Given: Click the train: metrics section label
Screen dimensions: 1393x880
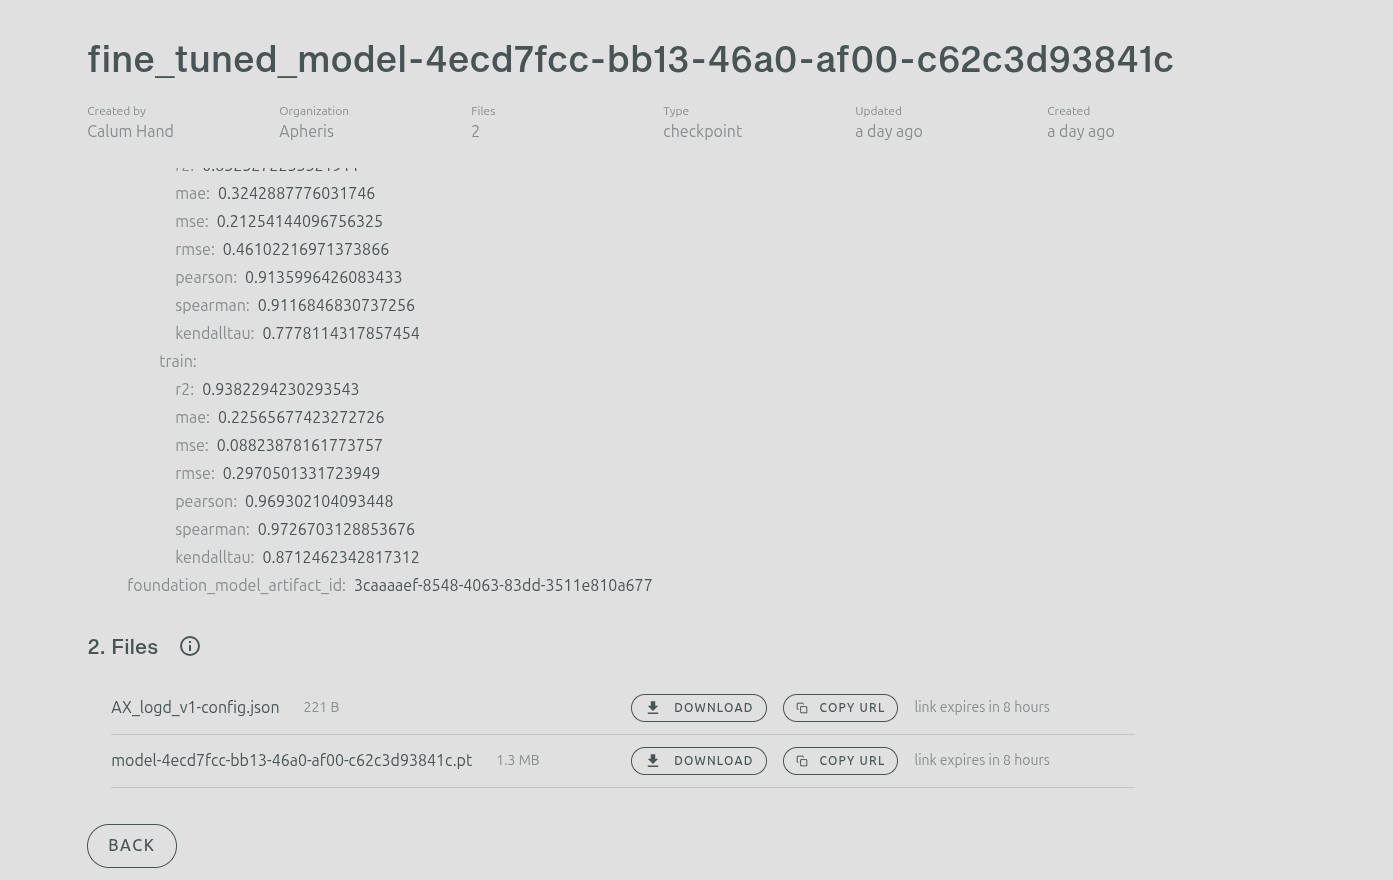Looking at the screenshot, I should pyautogui.click(x=178, y=361).
